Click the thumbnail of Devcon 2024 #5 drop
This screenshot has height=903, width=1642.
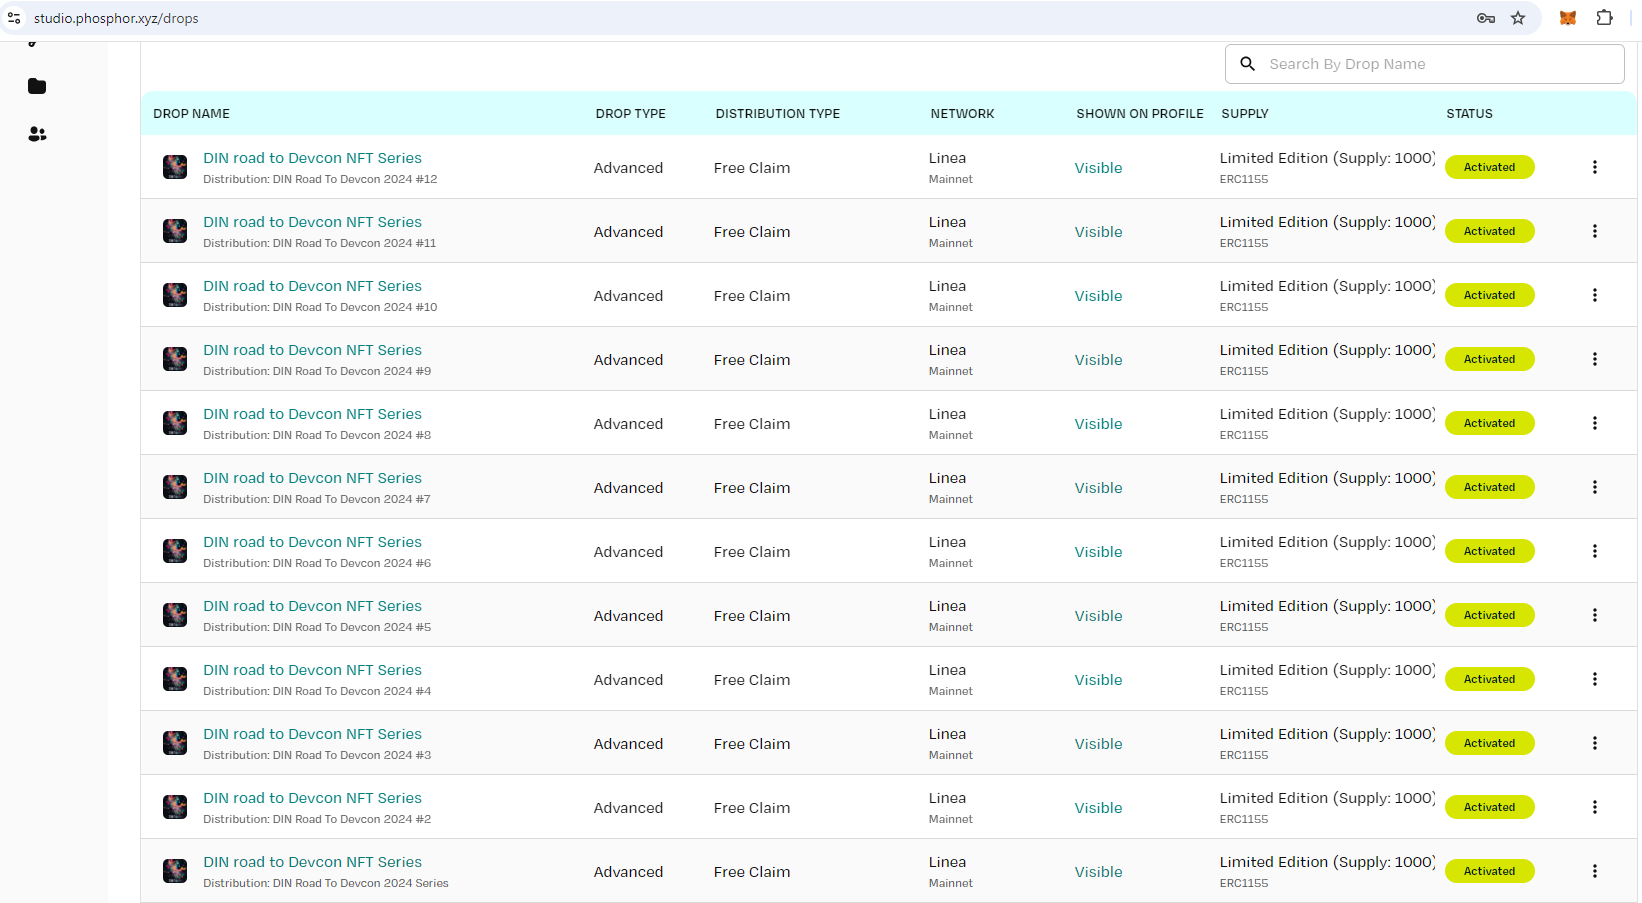(x=175, y=615)
